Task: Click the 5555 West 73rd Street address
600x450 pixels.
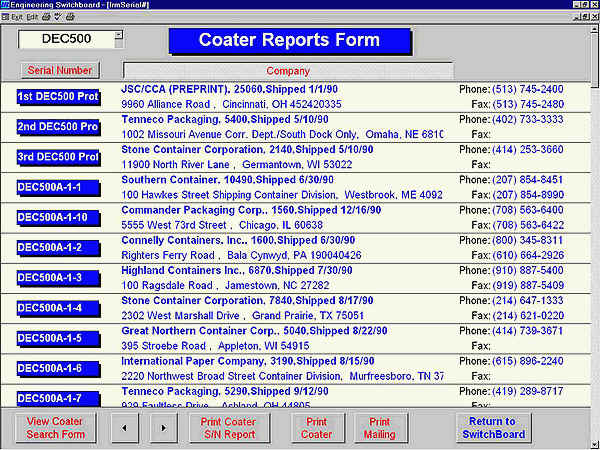Action: coord(222,225)
